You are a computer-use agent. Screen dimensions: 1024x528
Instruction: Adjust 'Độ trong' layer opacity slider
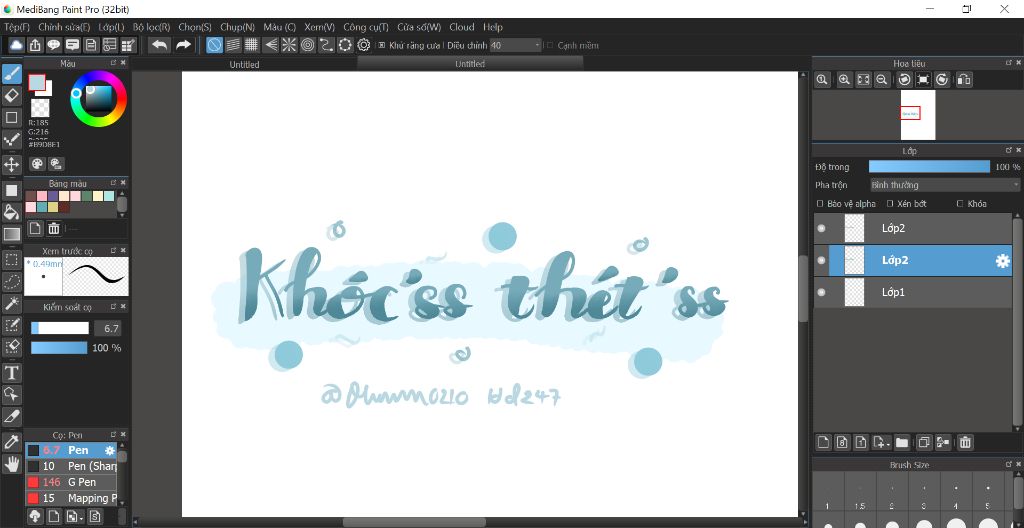929,167
